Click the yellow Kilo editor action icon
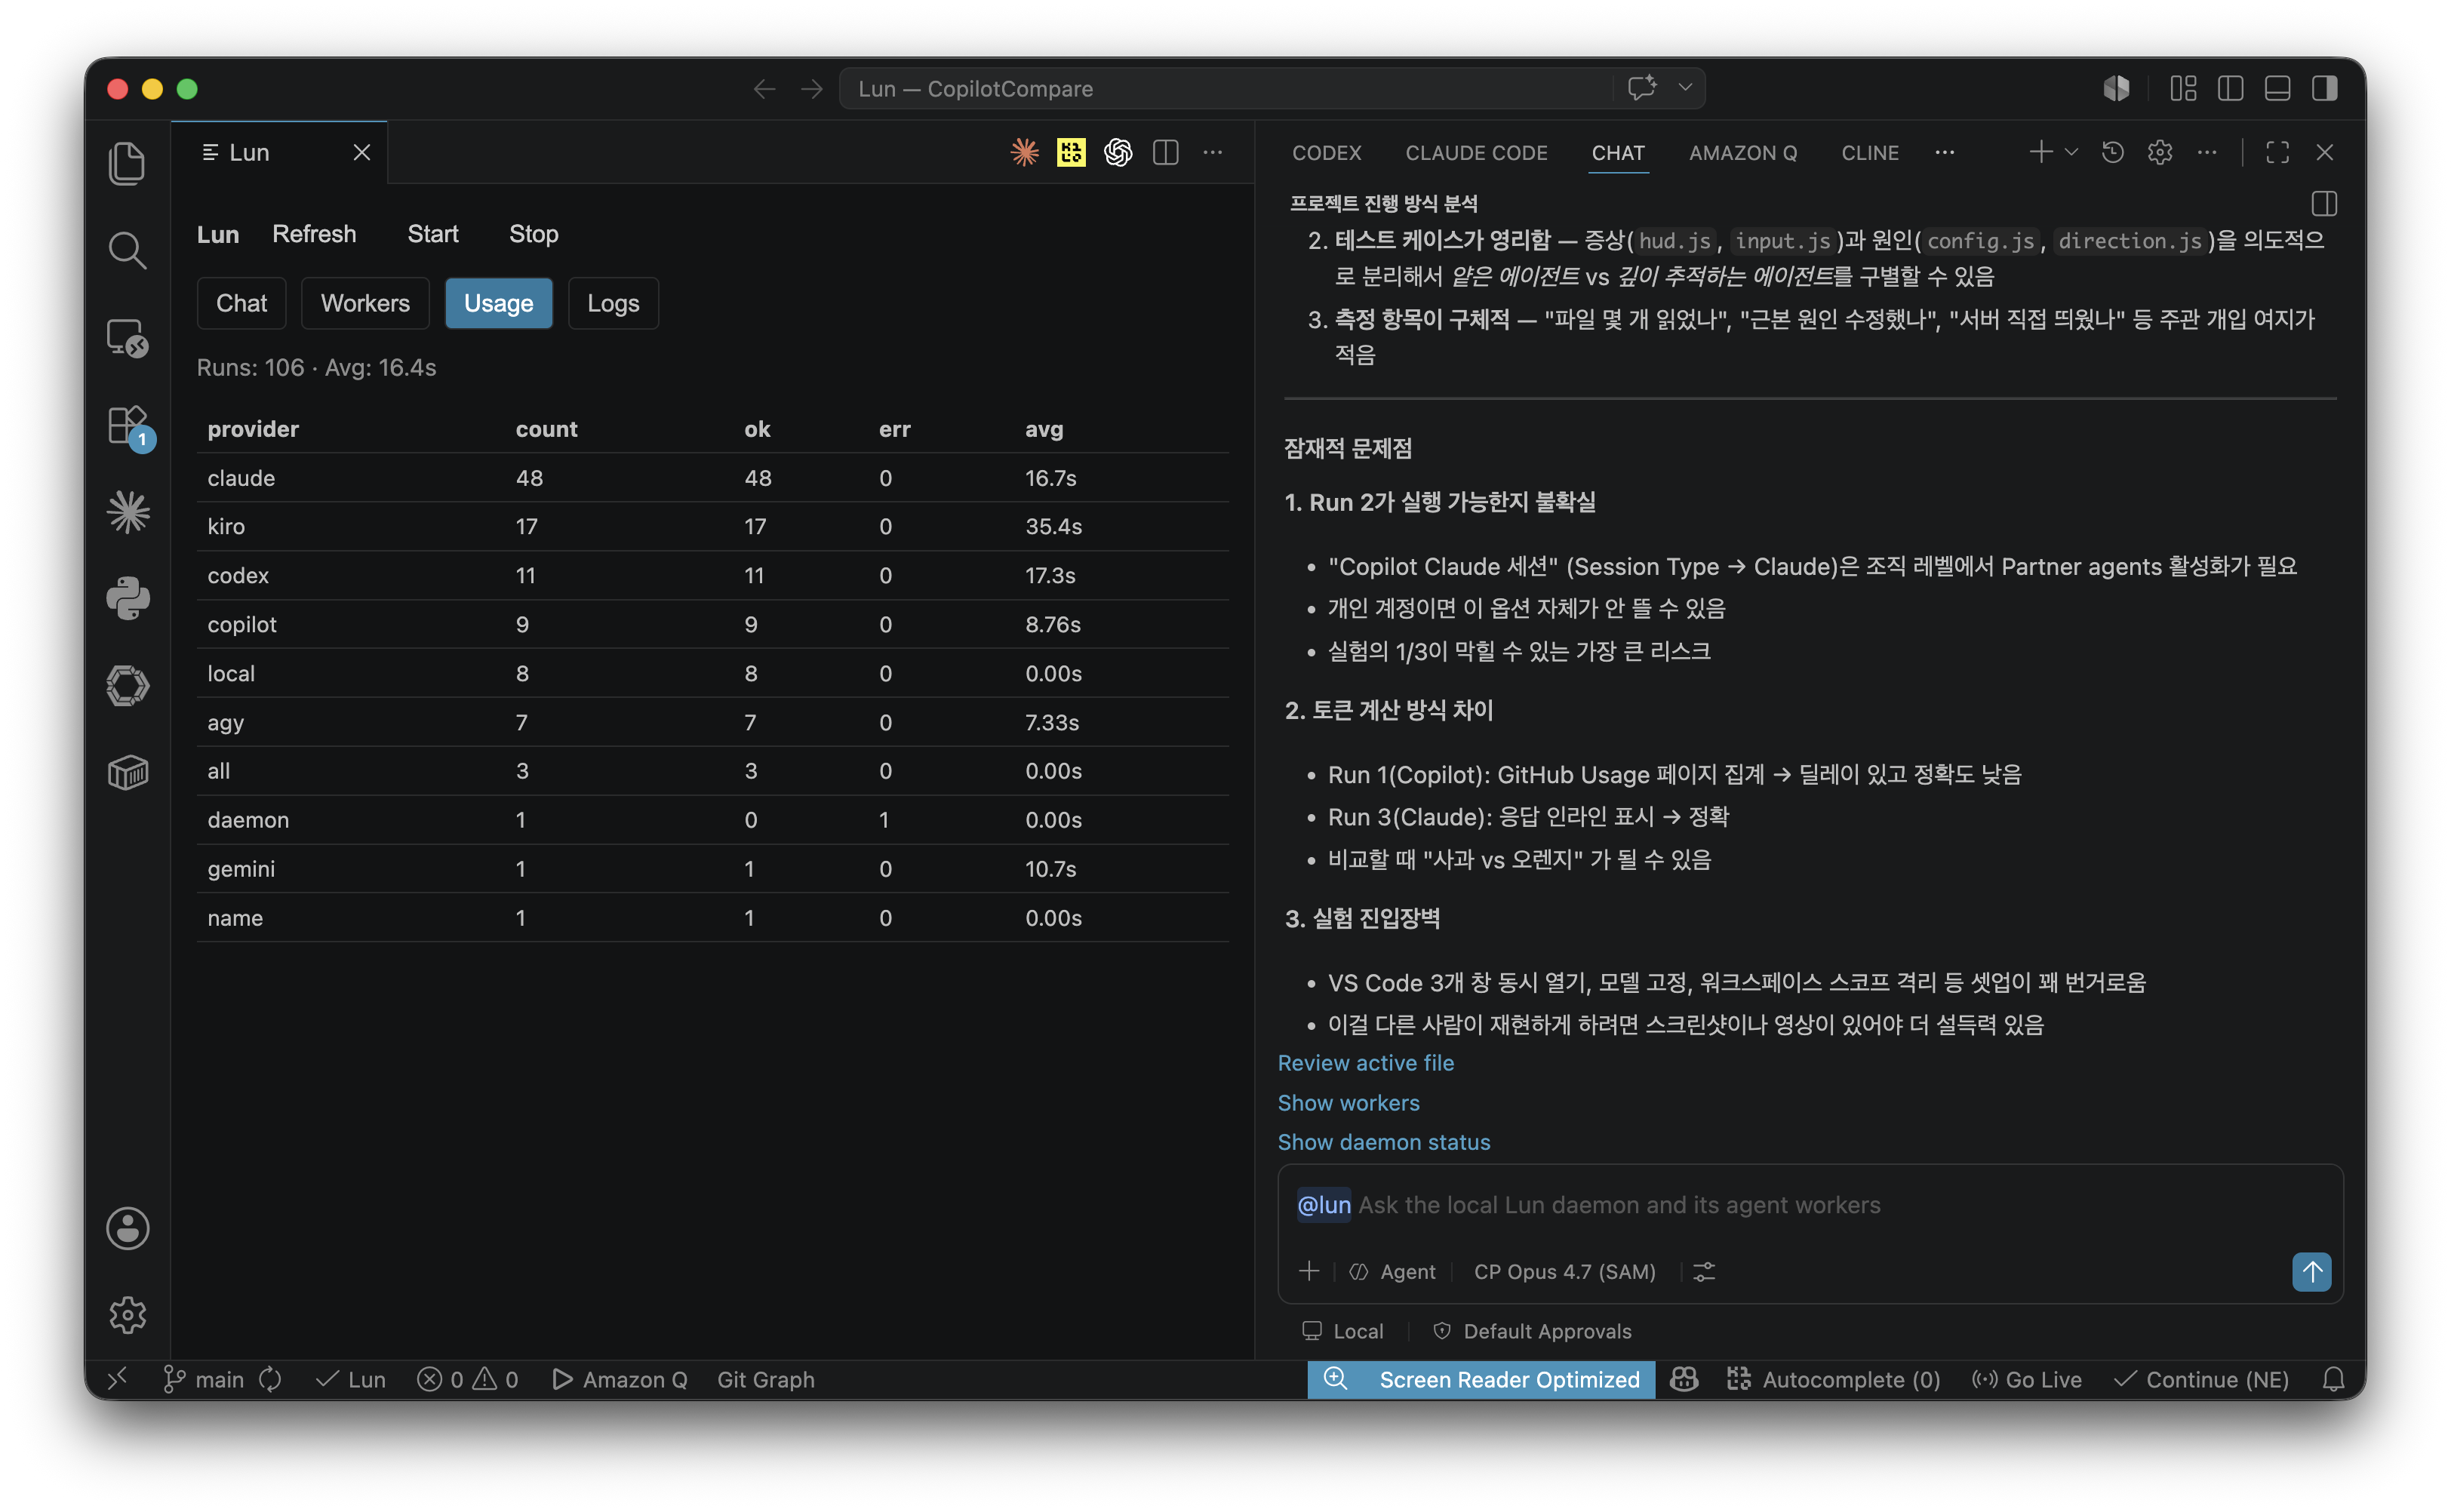The height and width of the screenshot is (1512, 2451). coord(1071,152)
